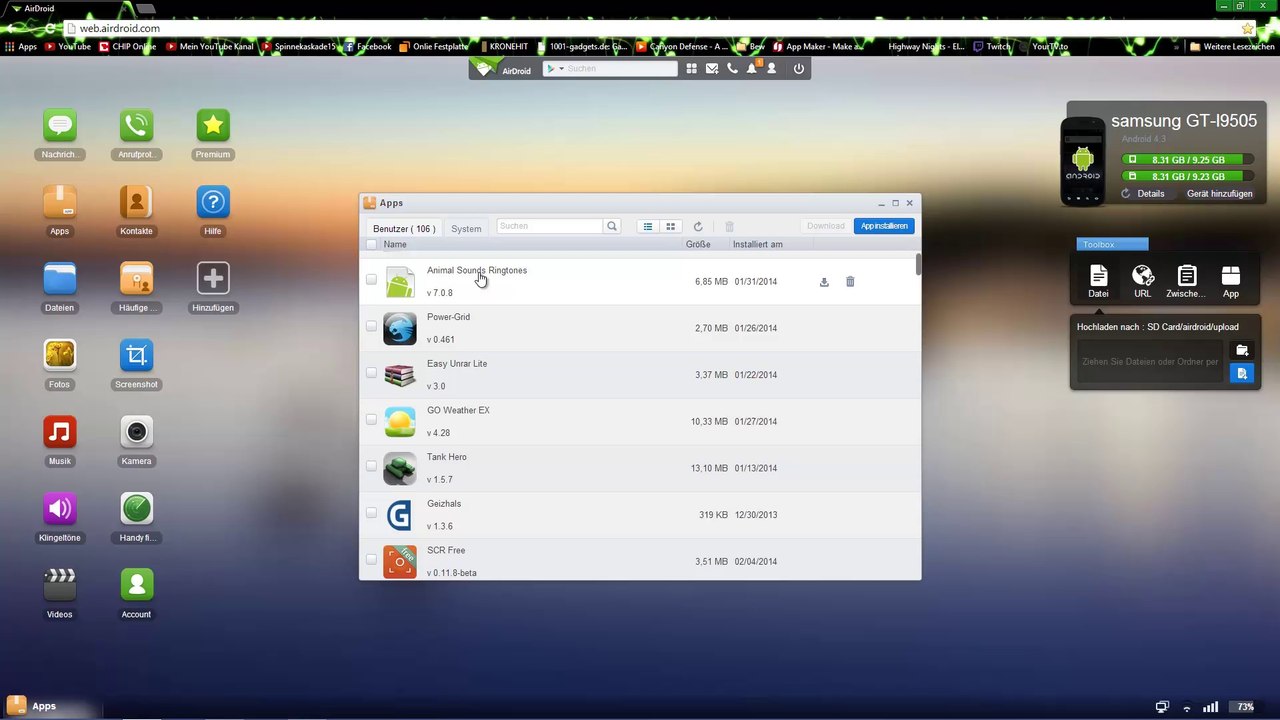Open the Dateien files icon
Screen dimensions: 1280x720
[x=60, y=279]
